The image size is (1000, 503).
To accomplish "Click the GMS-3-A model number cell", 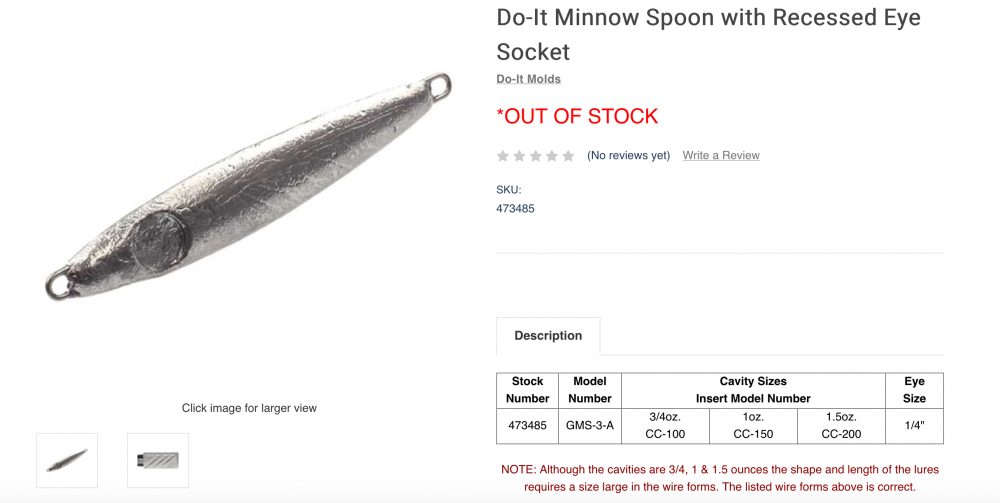I will point(590,426).
